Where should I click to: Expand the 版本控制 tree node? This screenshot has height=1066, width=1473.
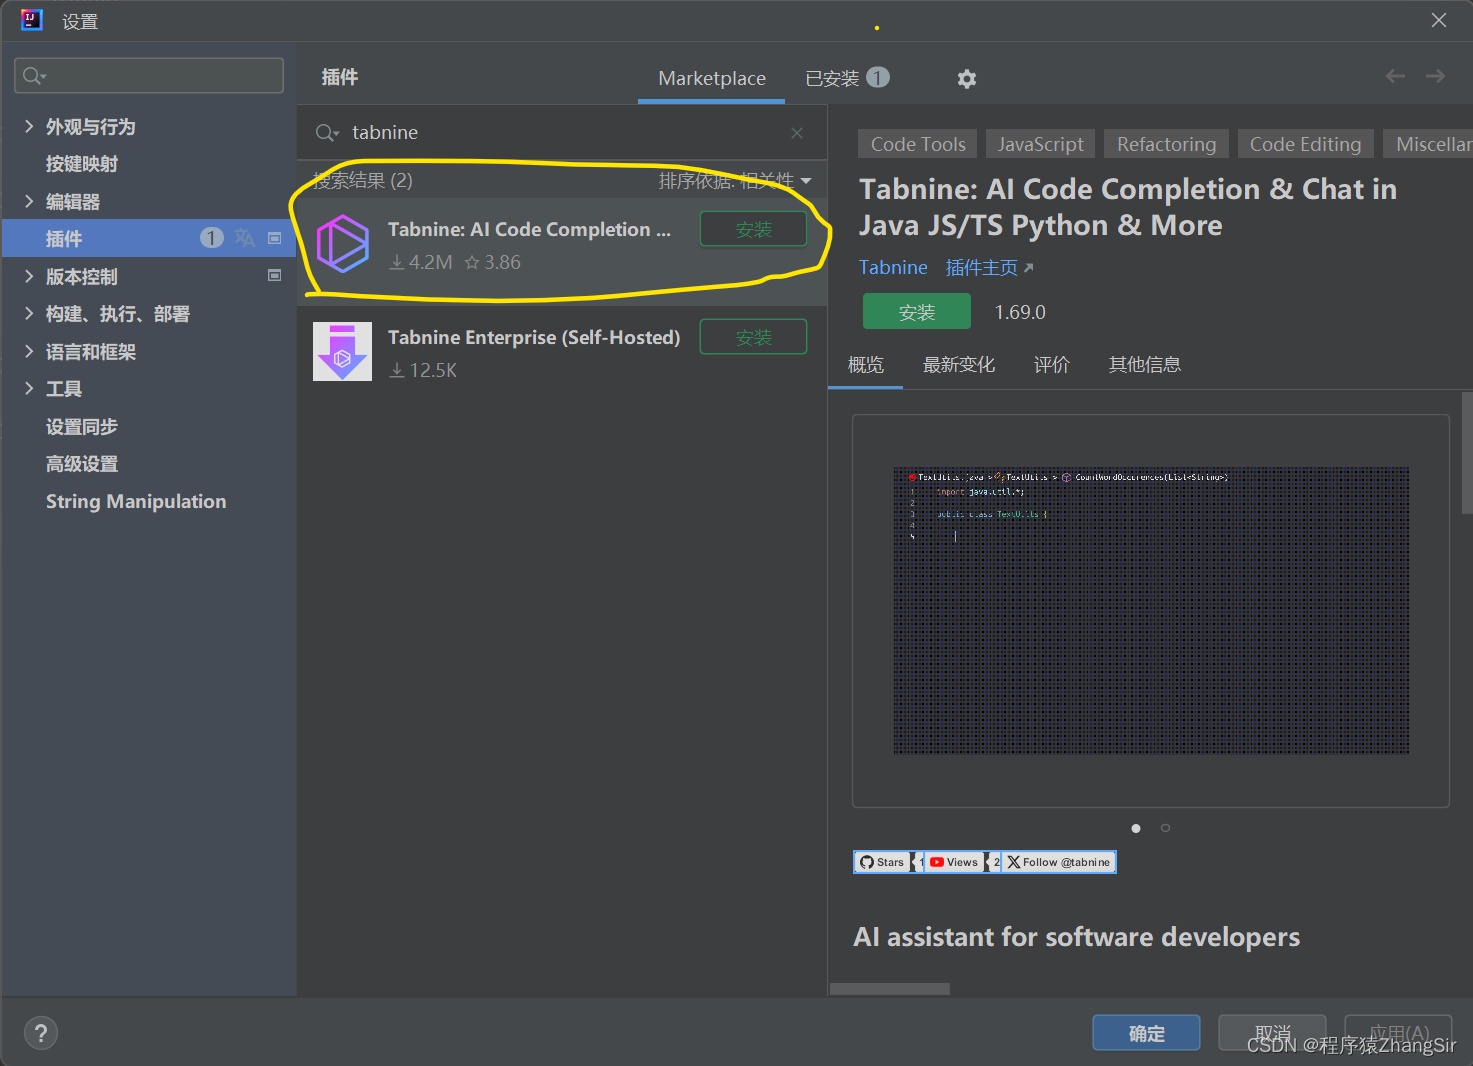point(29,276)
